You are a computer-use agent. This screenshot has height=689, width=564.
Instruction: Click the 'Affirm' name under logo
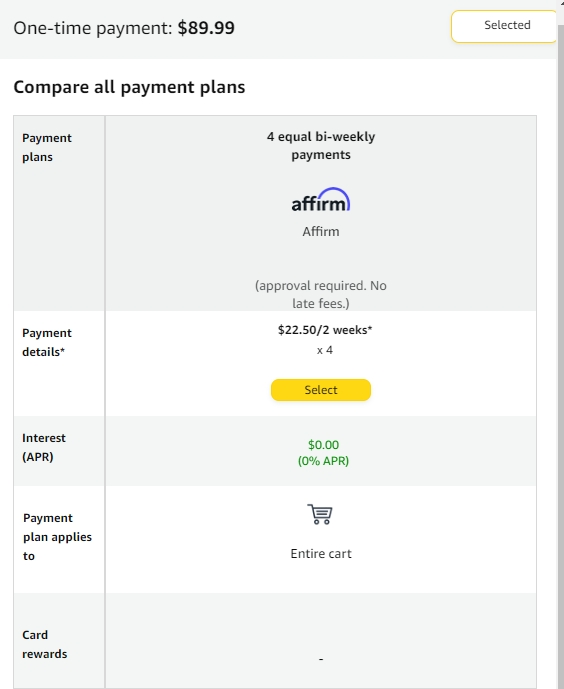pyautogui.click(x=321, y=232)
